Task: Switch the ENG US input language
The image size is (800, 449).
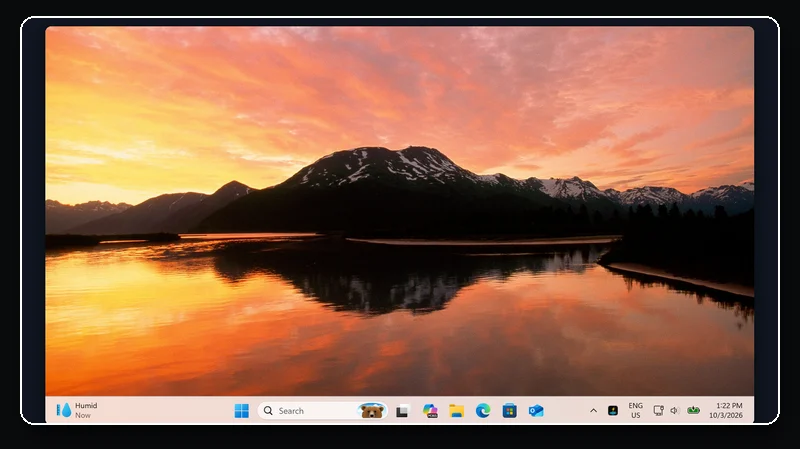Action: 635,411
